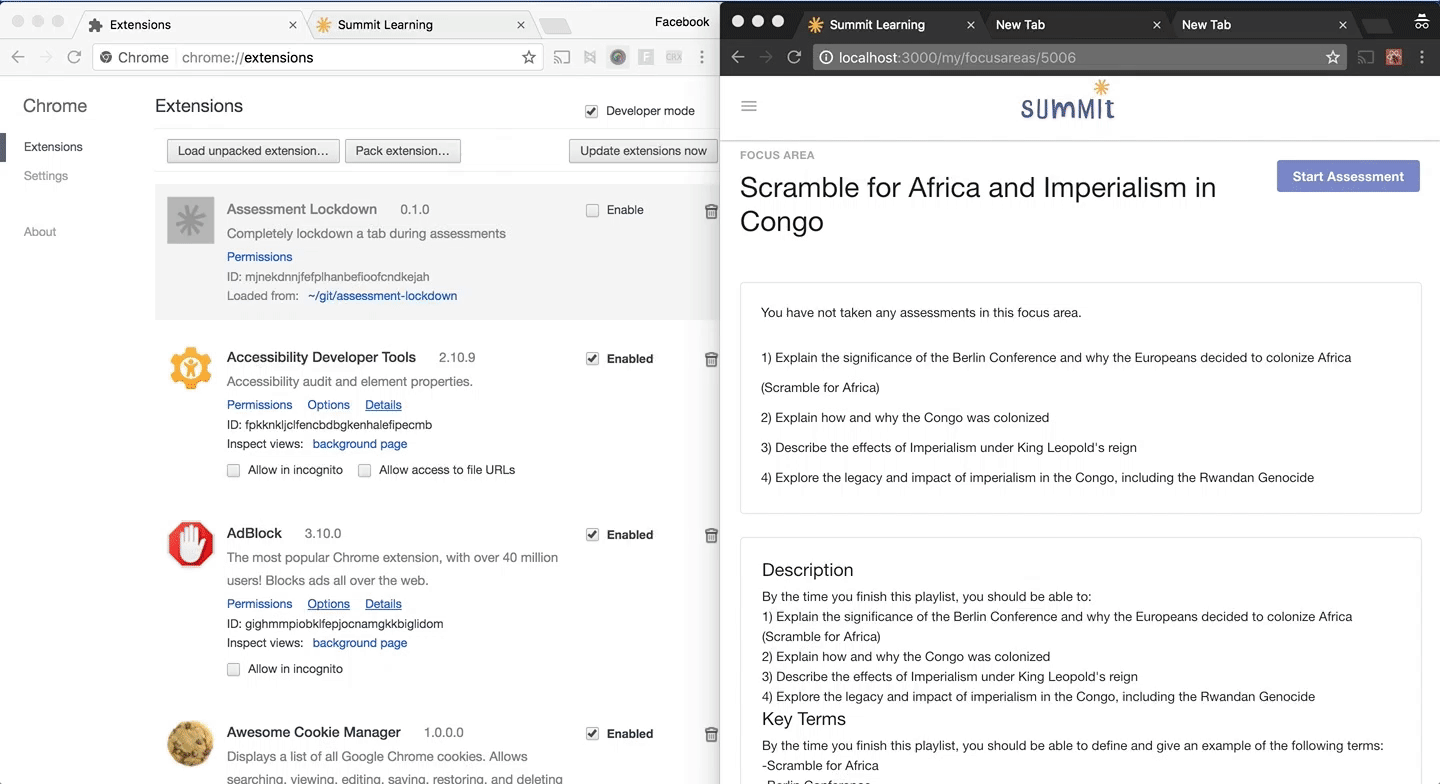
Task: Open Chrome menu in the dark Summit window
Action: 1422,57
